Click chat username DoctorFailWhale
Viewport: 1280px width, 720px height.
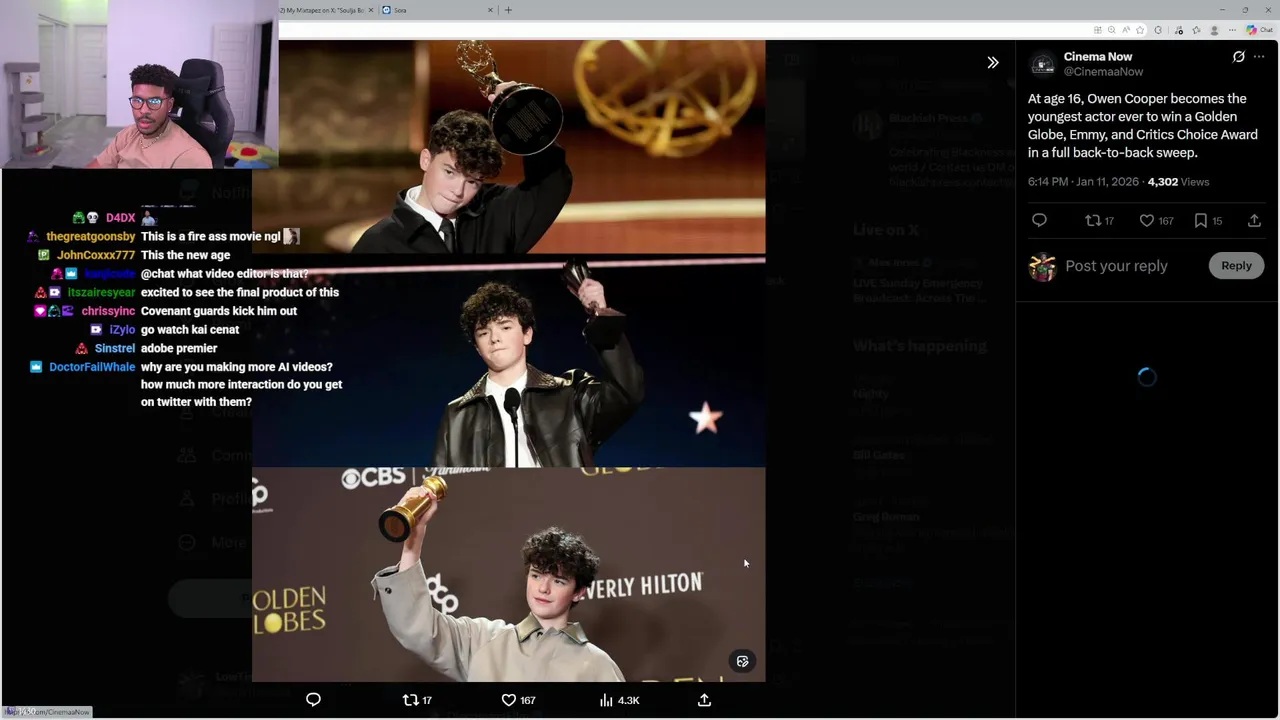tap(92, 367)
